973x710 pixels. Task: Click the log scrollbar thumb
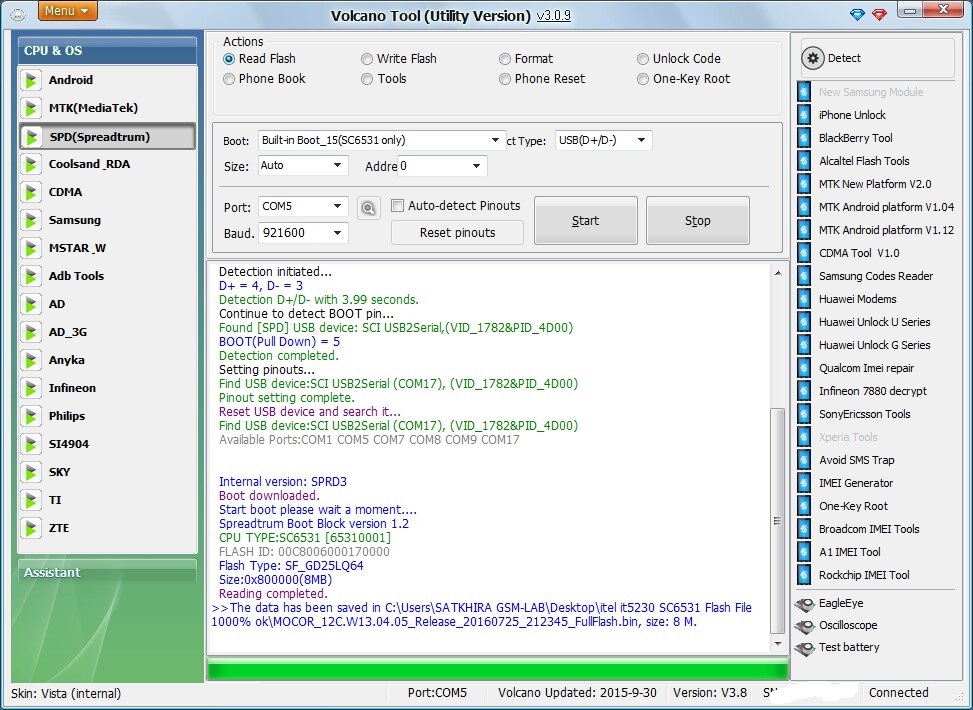pyautogui.click(x=777, y=520)
